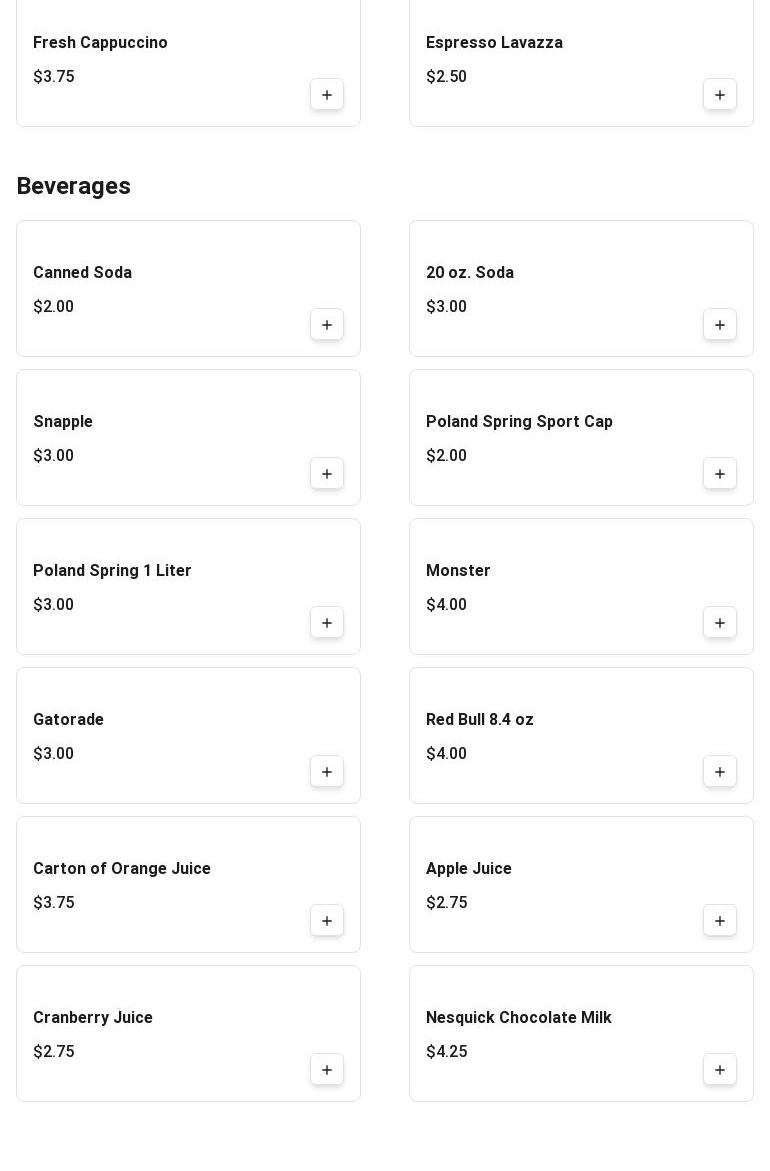This screenshot has height=1171, width=770.
Task: Add Nesquick Chocolate Milk item
Action: click(720, 1070)
